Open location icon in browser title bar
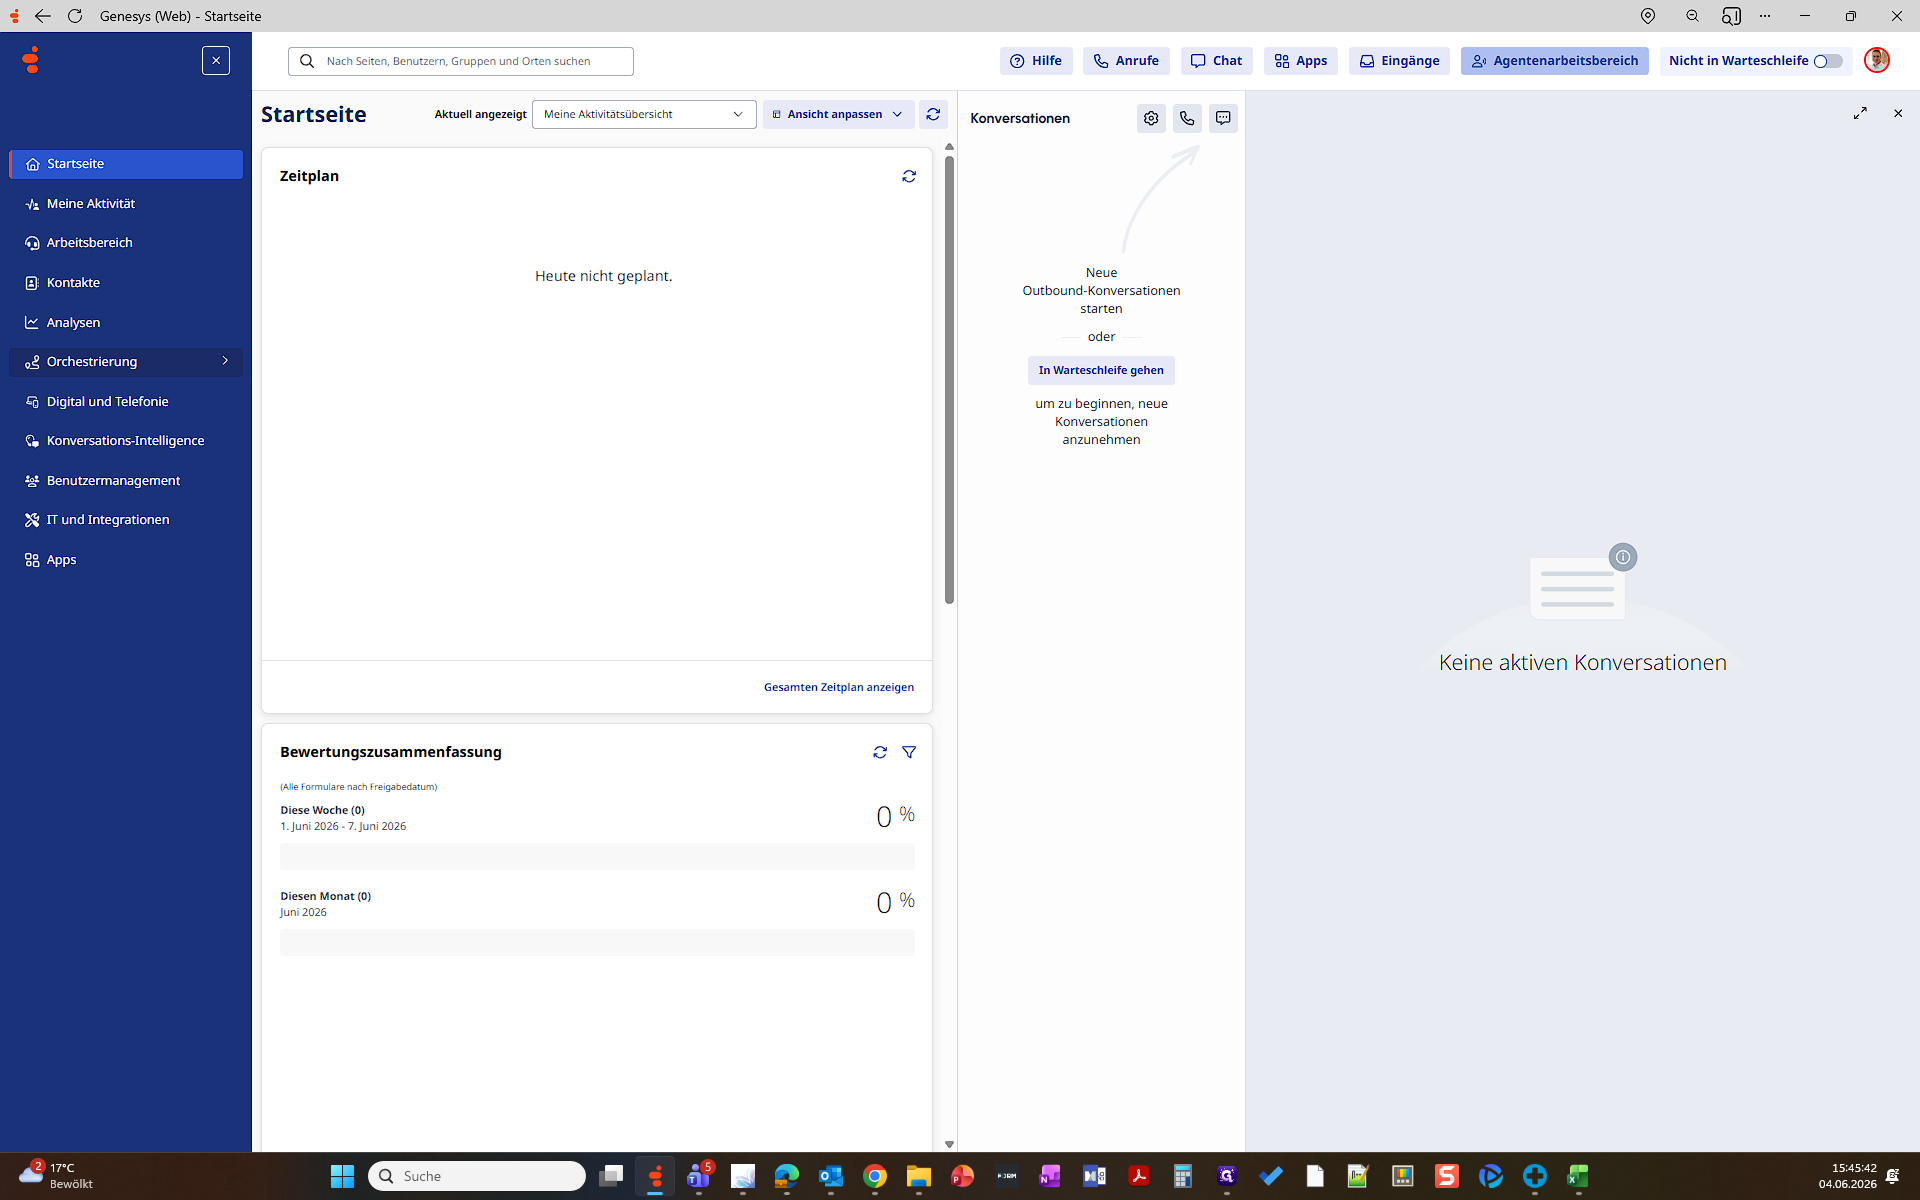 [x=1648, y=16]
